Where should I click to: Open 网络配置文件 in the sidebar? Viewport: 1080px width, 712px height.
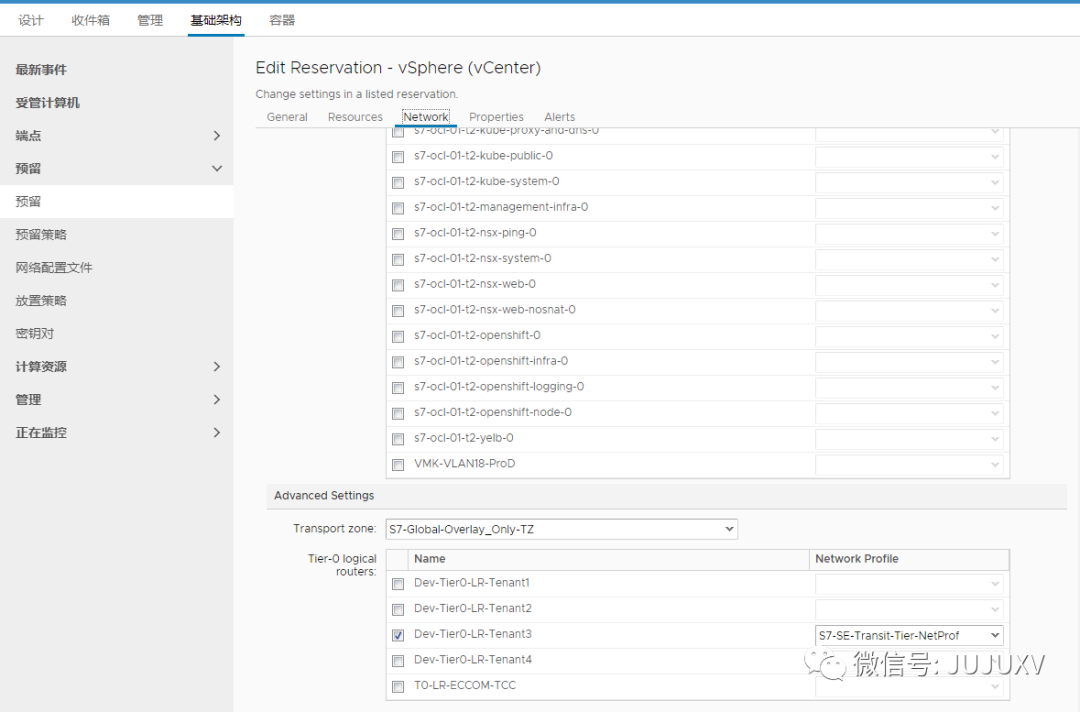[x=54, y=268]
